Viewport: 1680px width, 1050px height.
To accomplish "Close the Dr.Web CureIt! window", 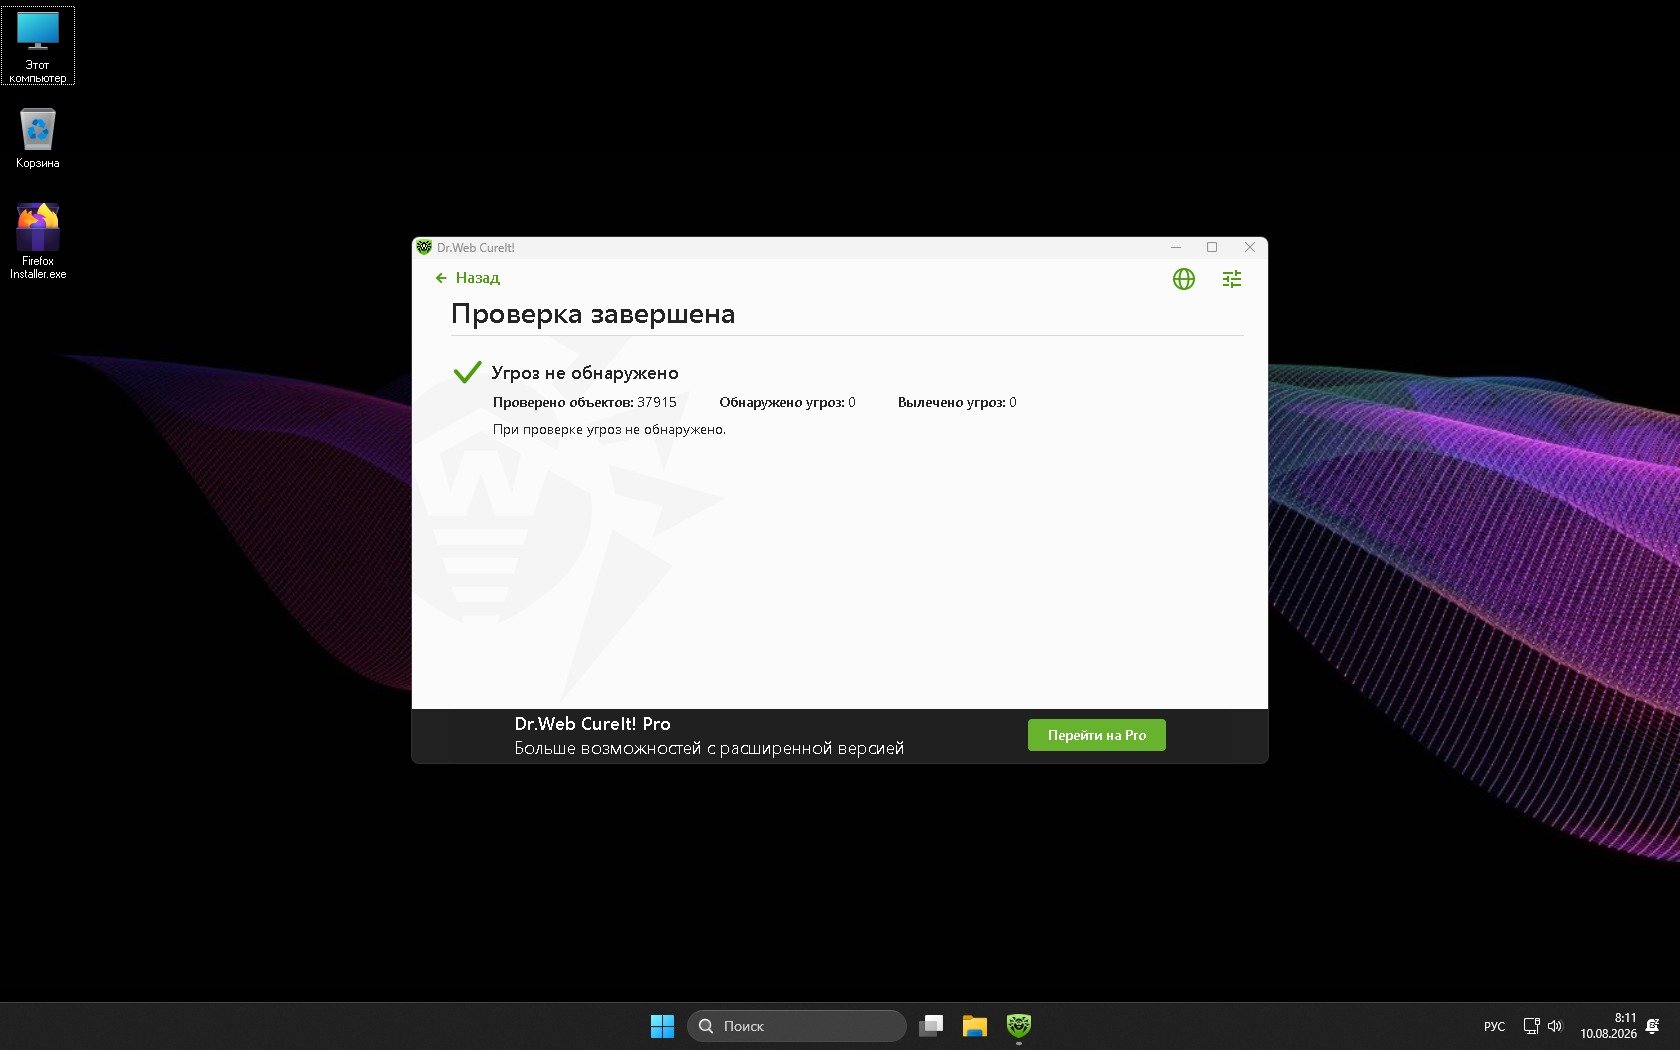I will point(1249,247).
